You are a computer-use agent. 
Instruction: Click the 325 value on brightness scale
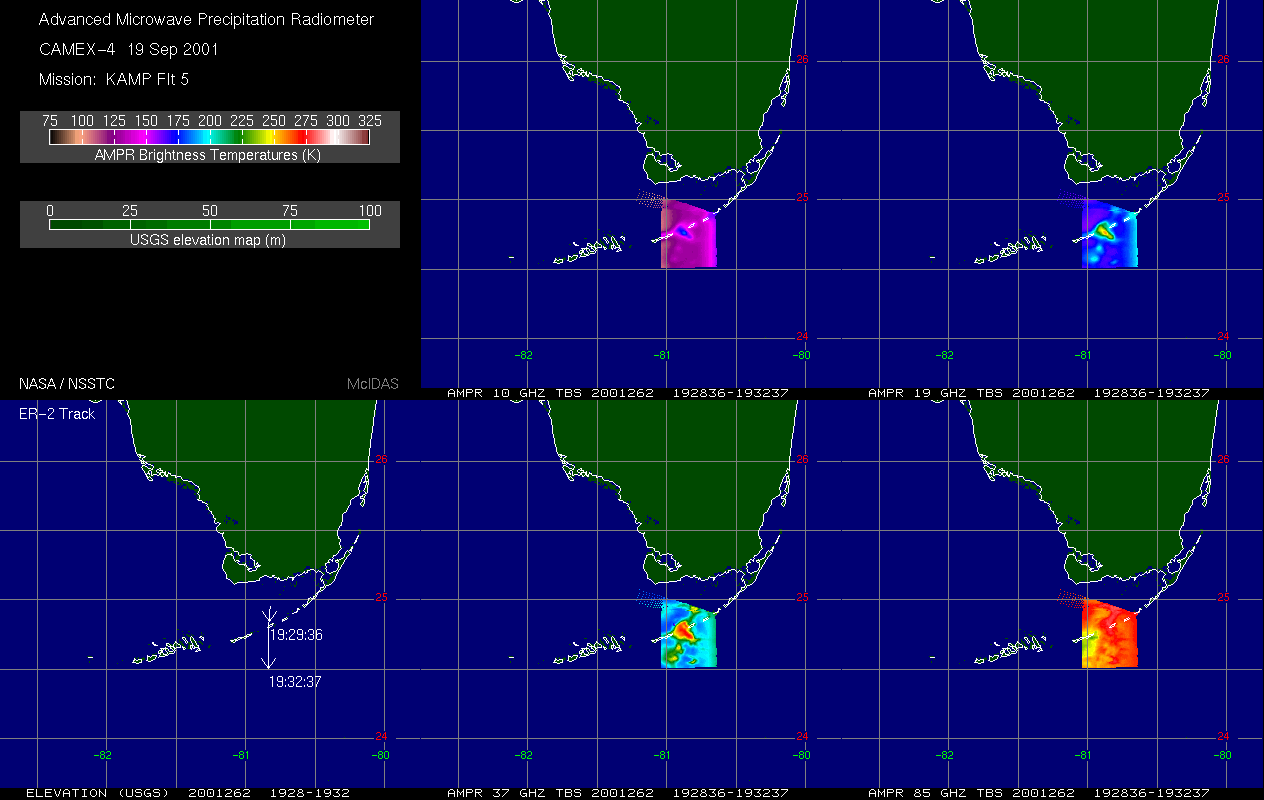369,120
